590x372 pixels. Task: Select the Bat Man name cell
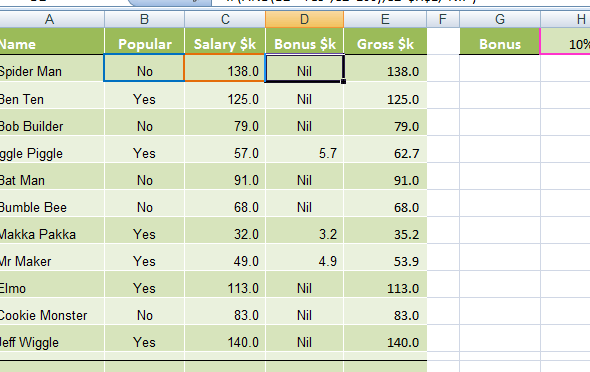pos(52,177)
